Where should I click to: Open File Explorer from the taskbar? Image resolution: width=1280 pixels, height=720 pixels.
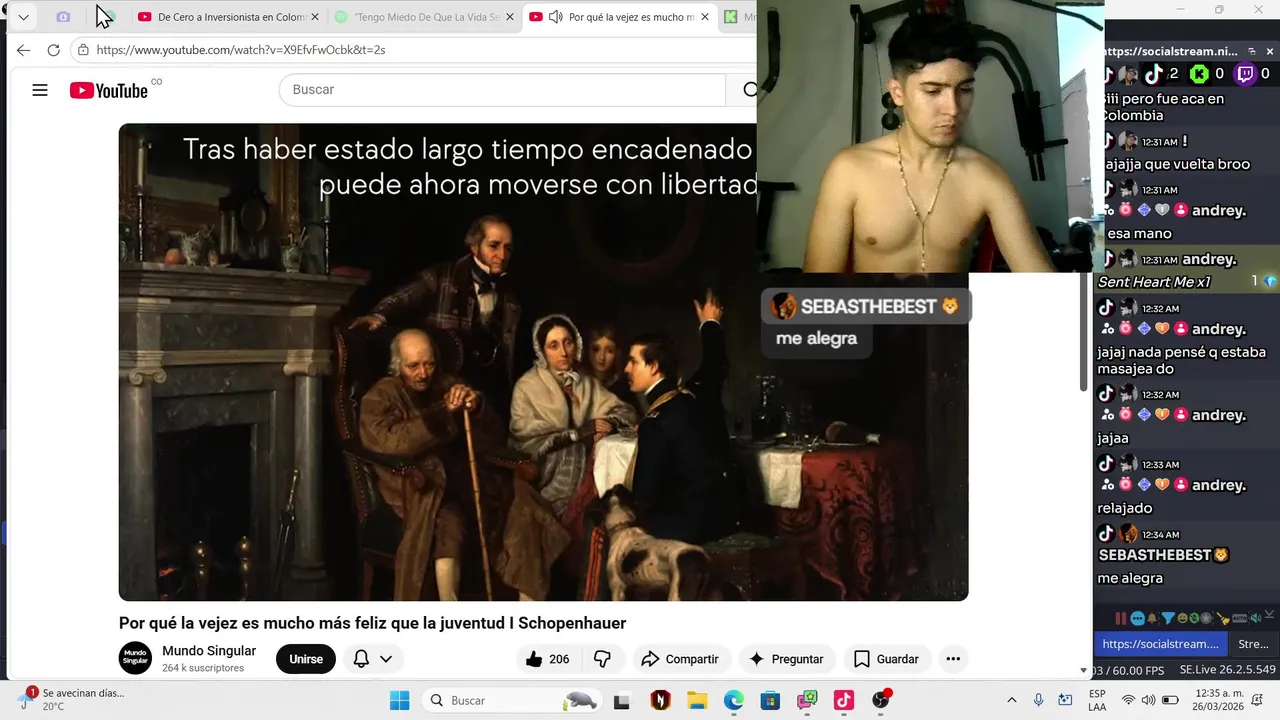tap(697, 700)
